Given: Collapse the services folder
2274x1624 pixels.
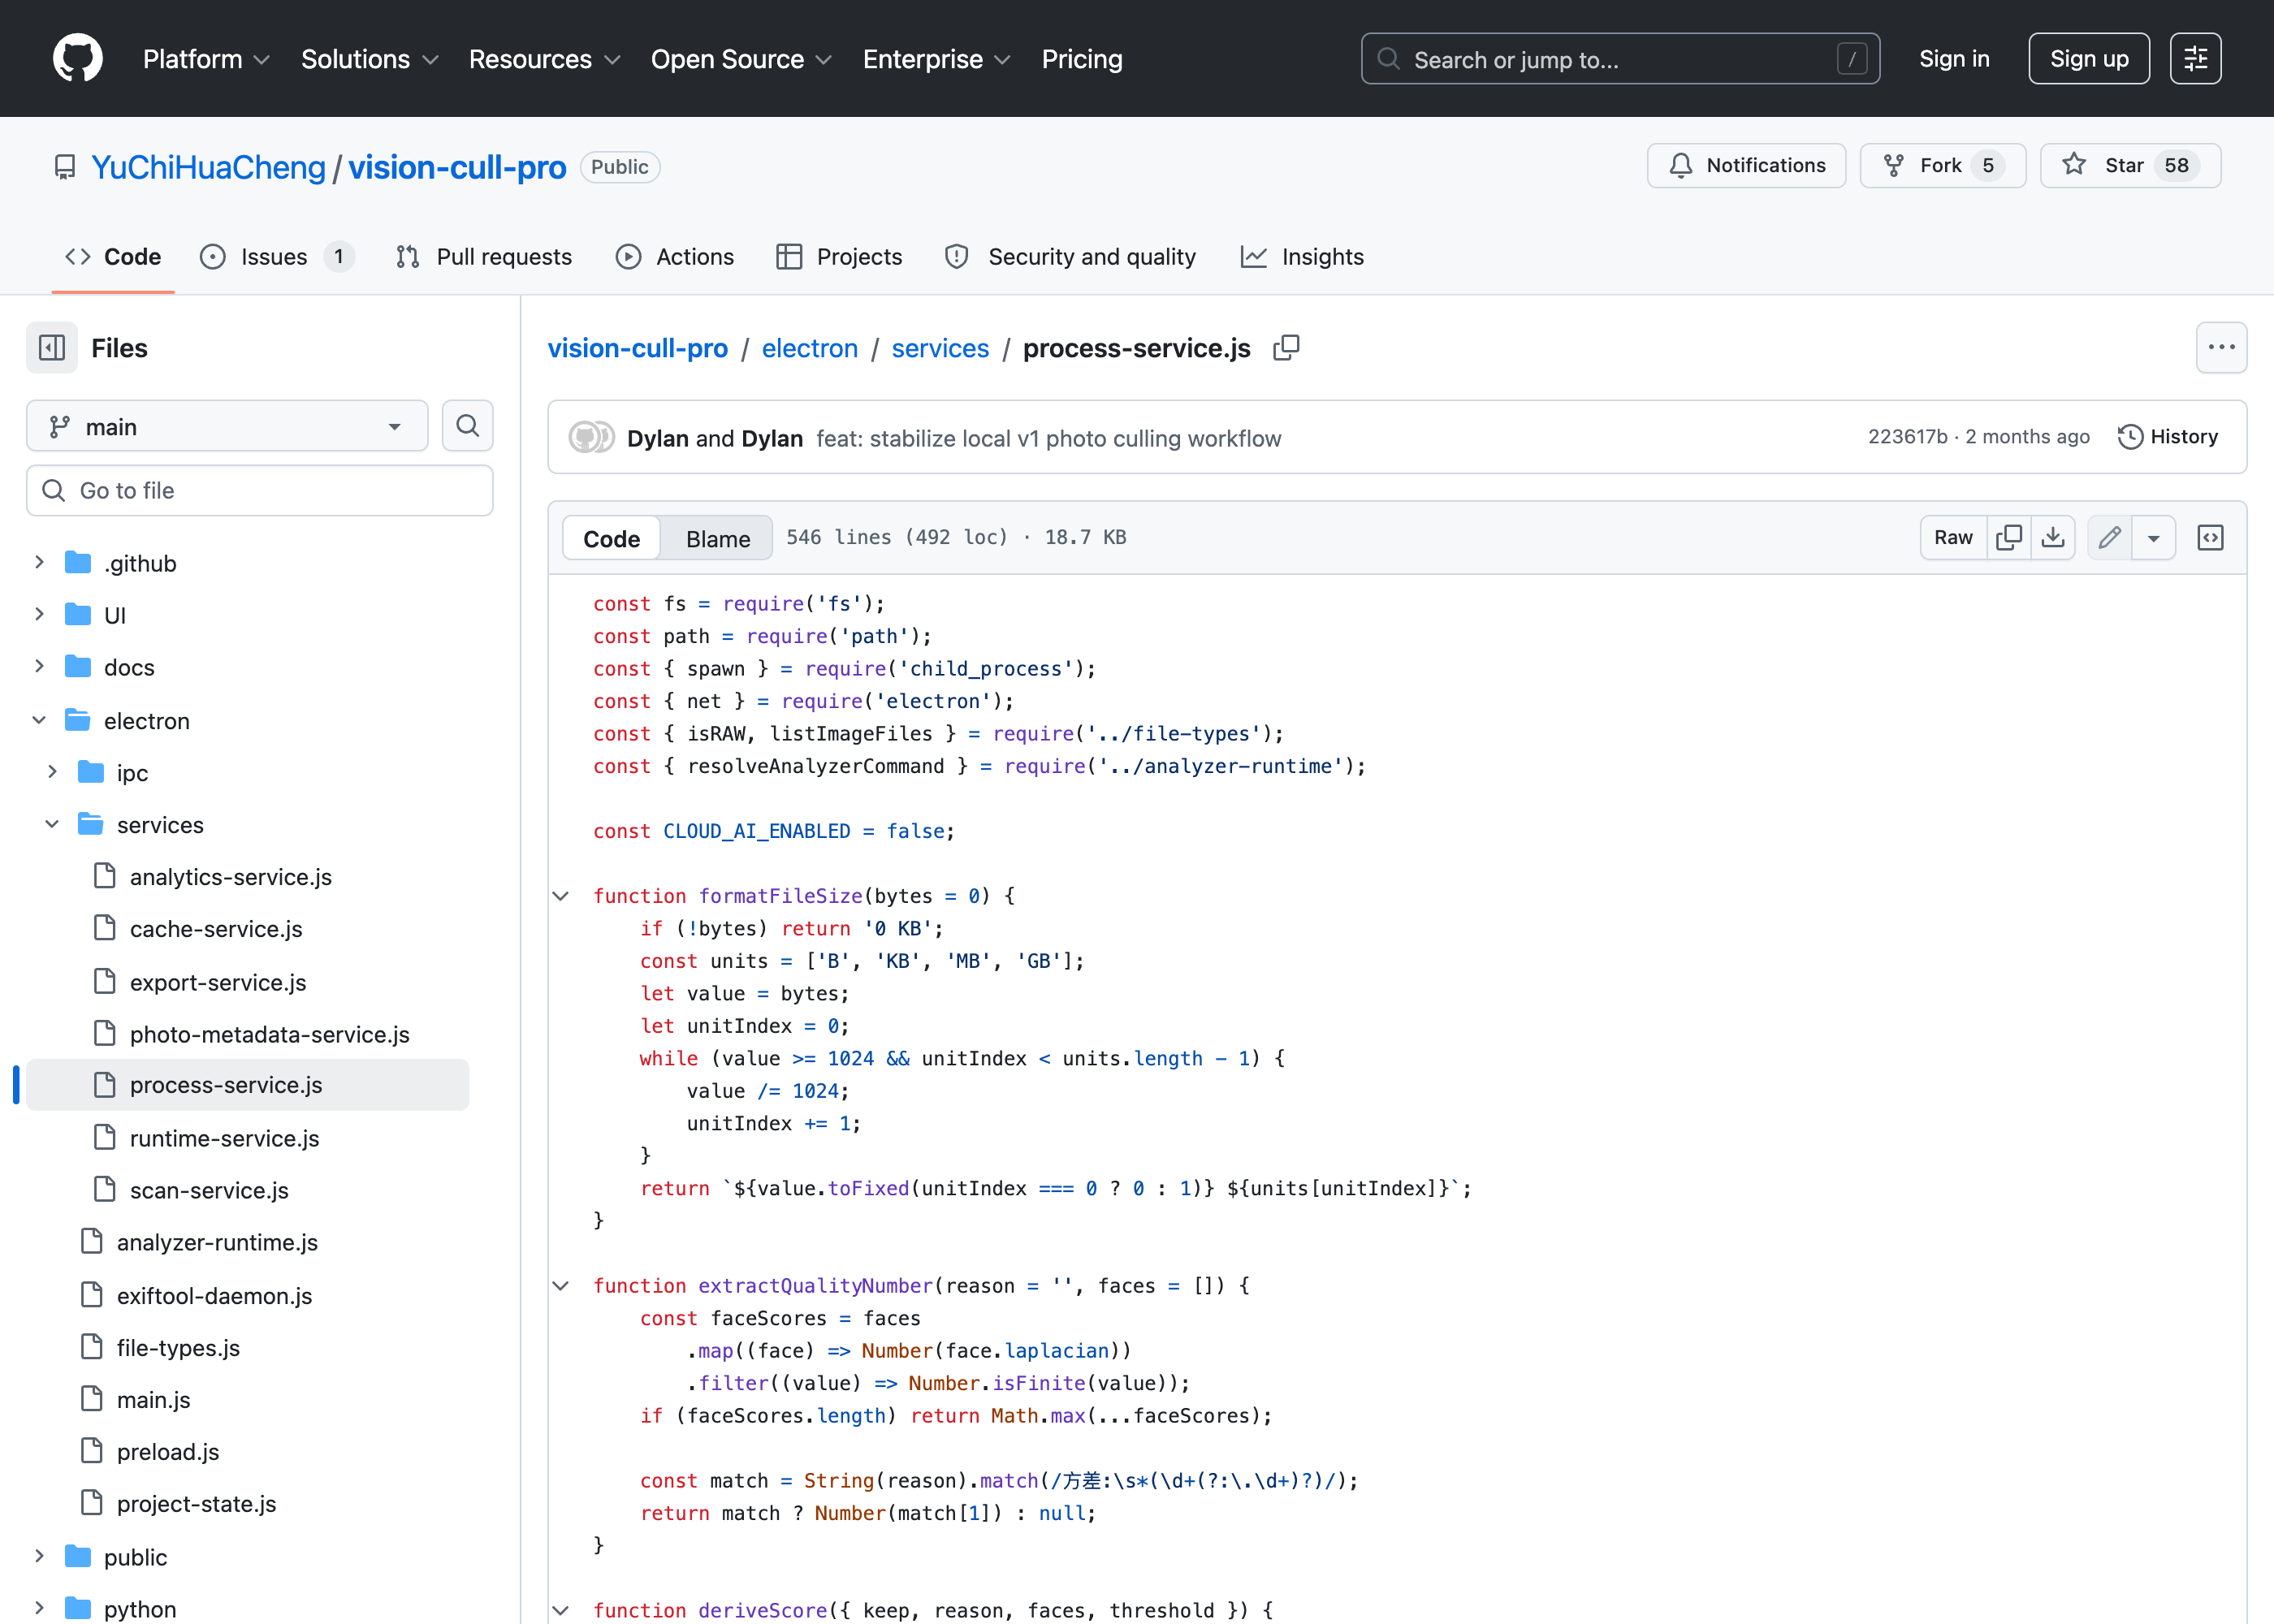Looking at the screenshot, I should (x=52, y=824).
